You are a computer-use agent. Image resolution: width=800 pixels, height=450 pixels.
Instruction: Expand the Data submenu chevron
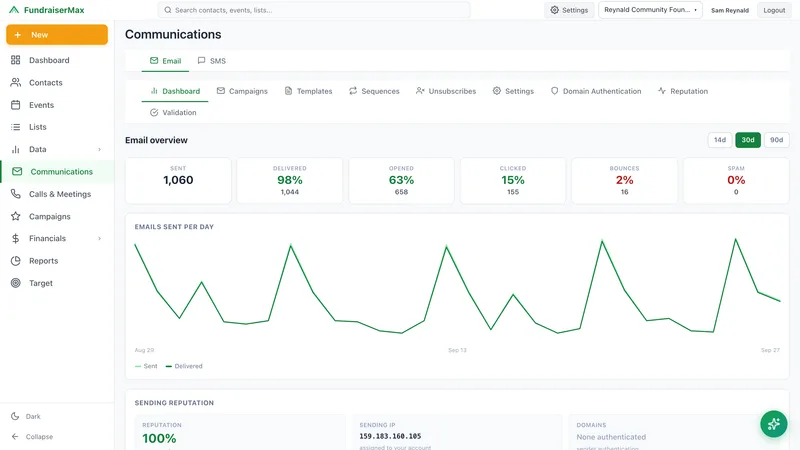click(99, 149)
